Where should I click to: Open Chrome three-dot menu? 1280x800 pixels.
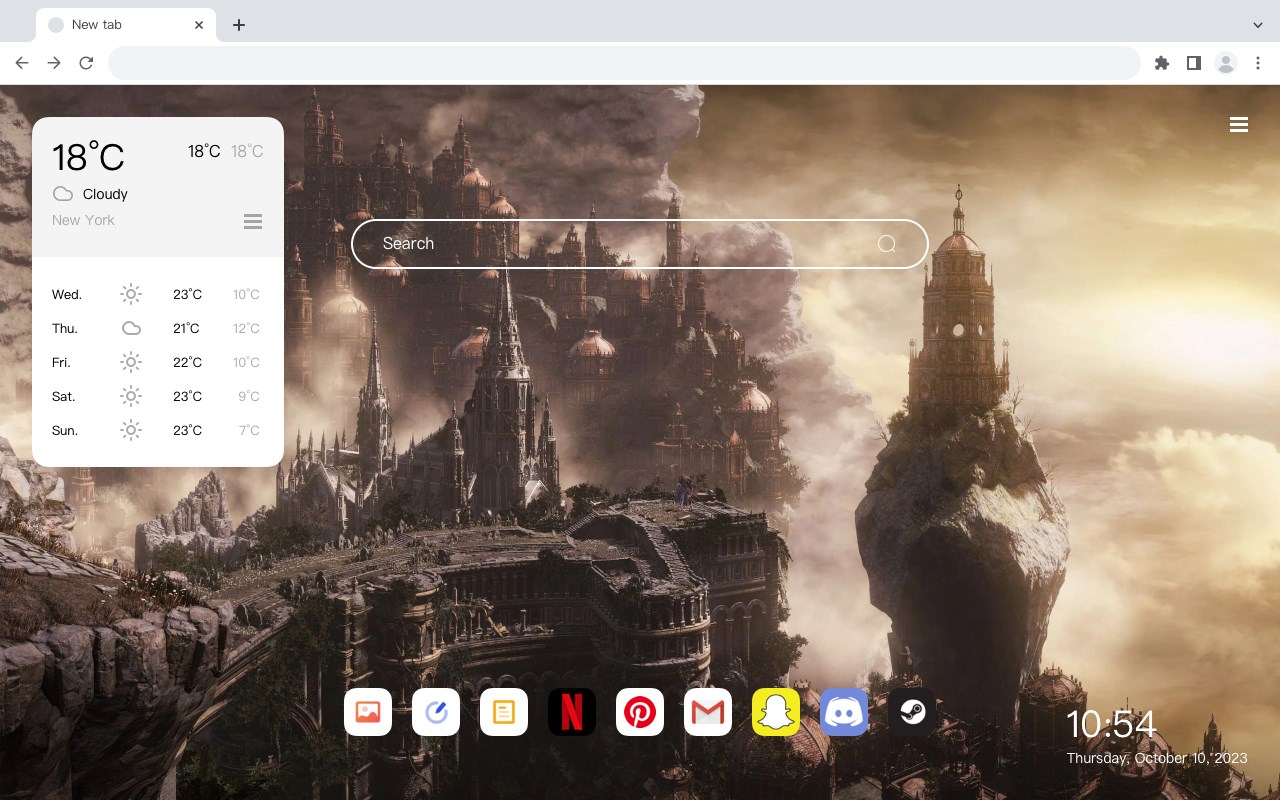(x=1258, y=63)
